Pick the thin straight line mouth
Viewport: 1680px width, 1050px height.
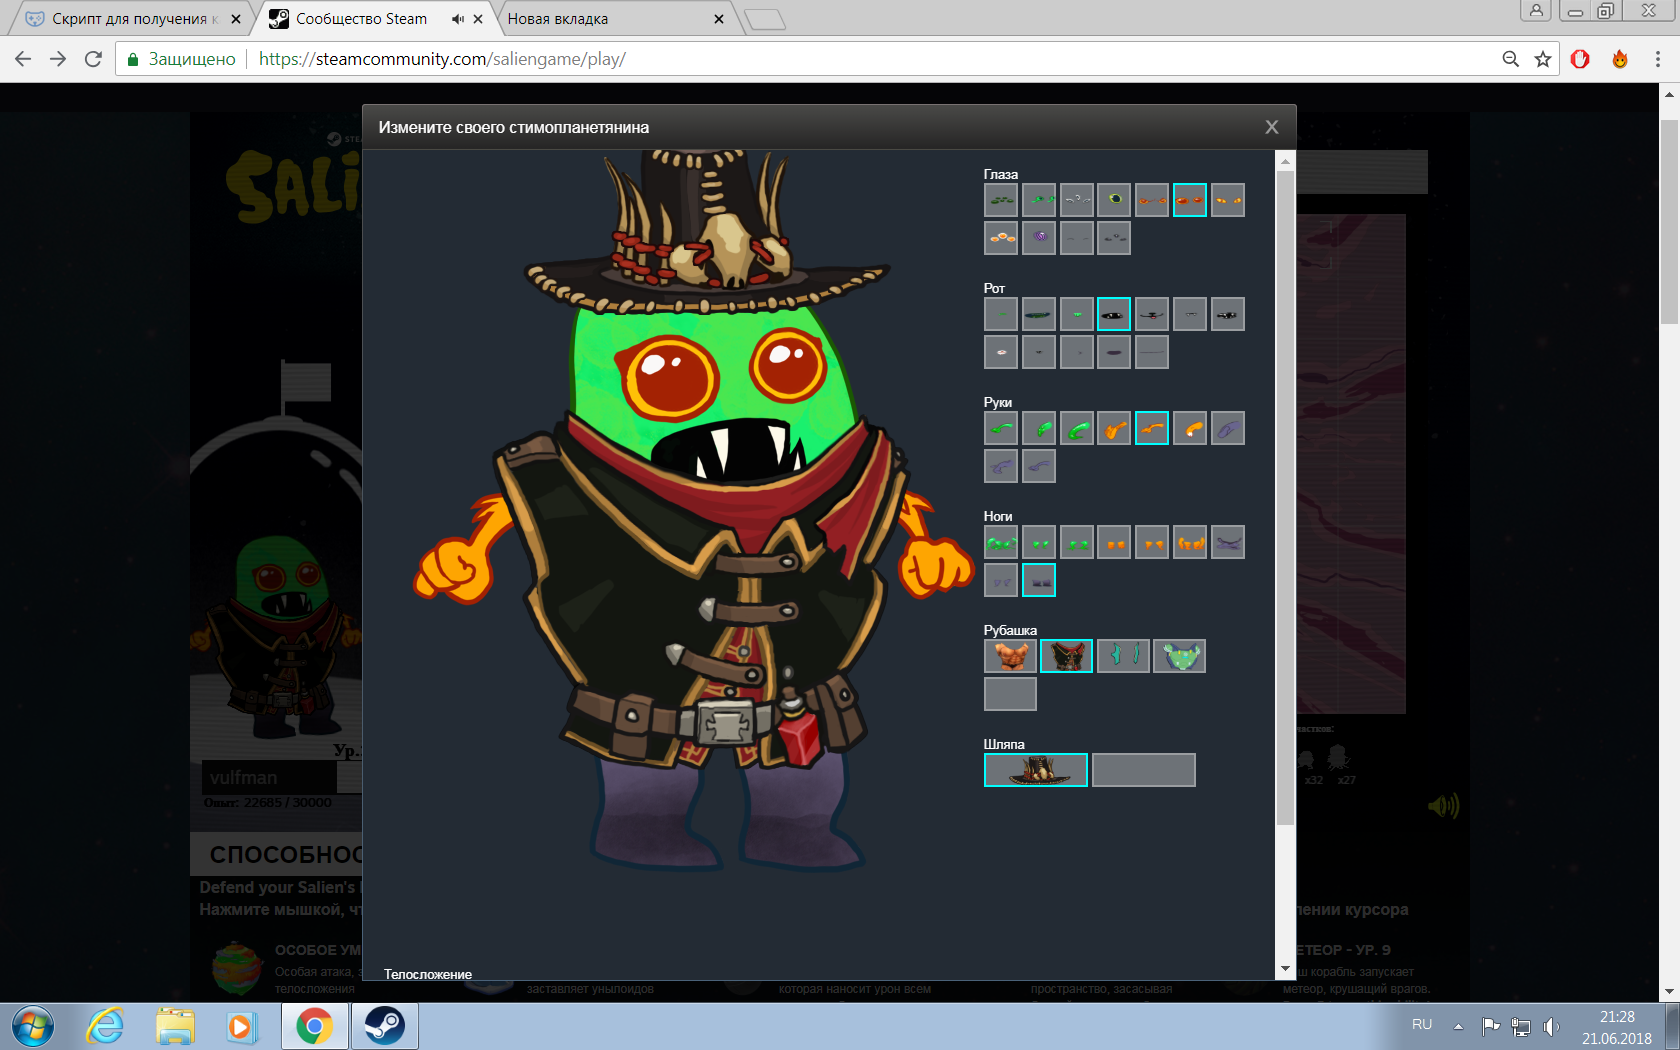coord(1152,352)
